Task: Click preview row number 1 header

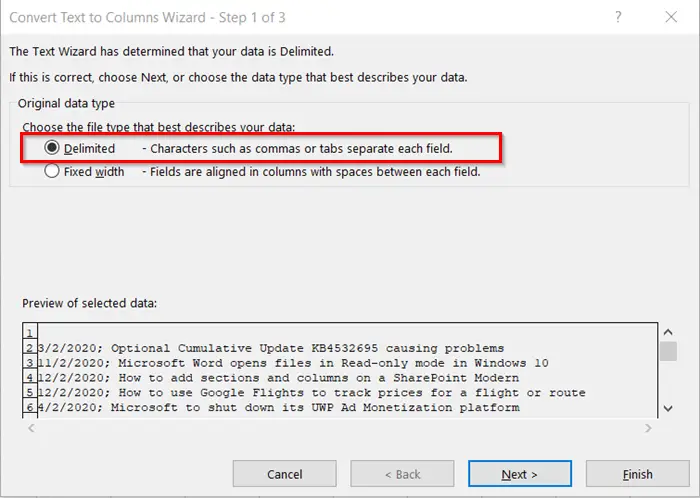Action: [30, 333]
